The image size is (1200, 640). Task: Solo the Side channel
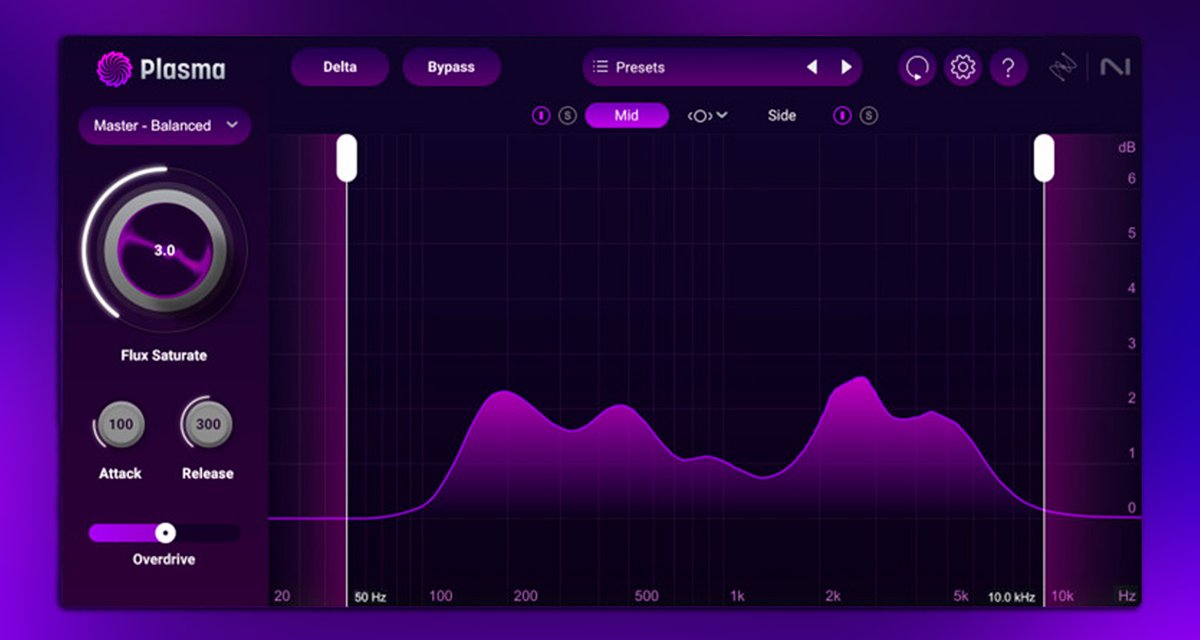click(868, 116)
